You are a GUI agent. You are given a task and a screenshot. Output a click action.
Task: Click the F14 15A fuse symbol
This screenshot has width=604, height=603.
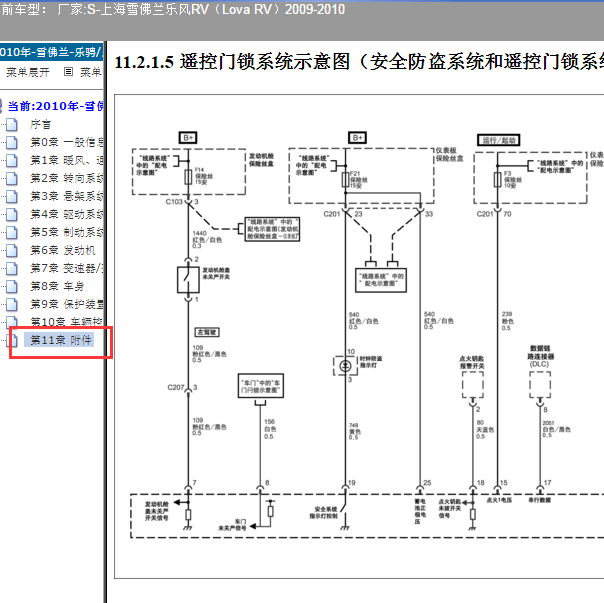188,177
